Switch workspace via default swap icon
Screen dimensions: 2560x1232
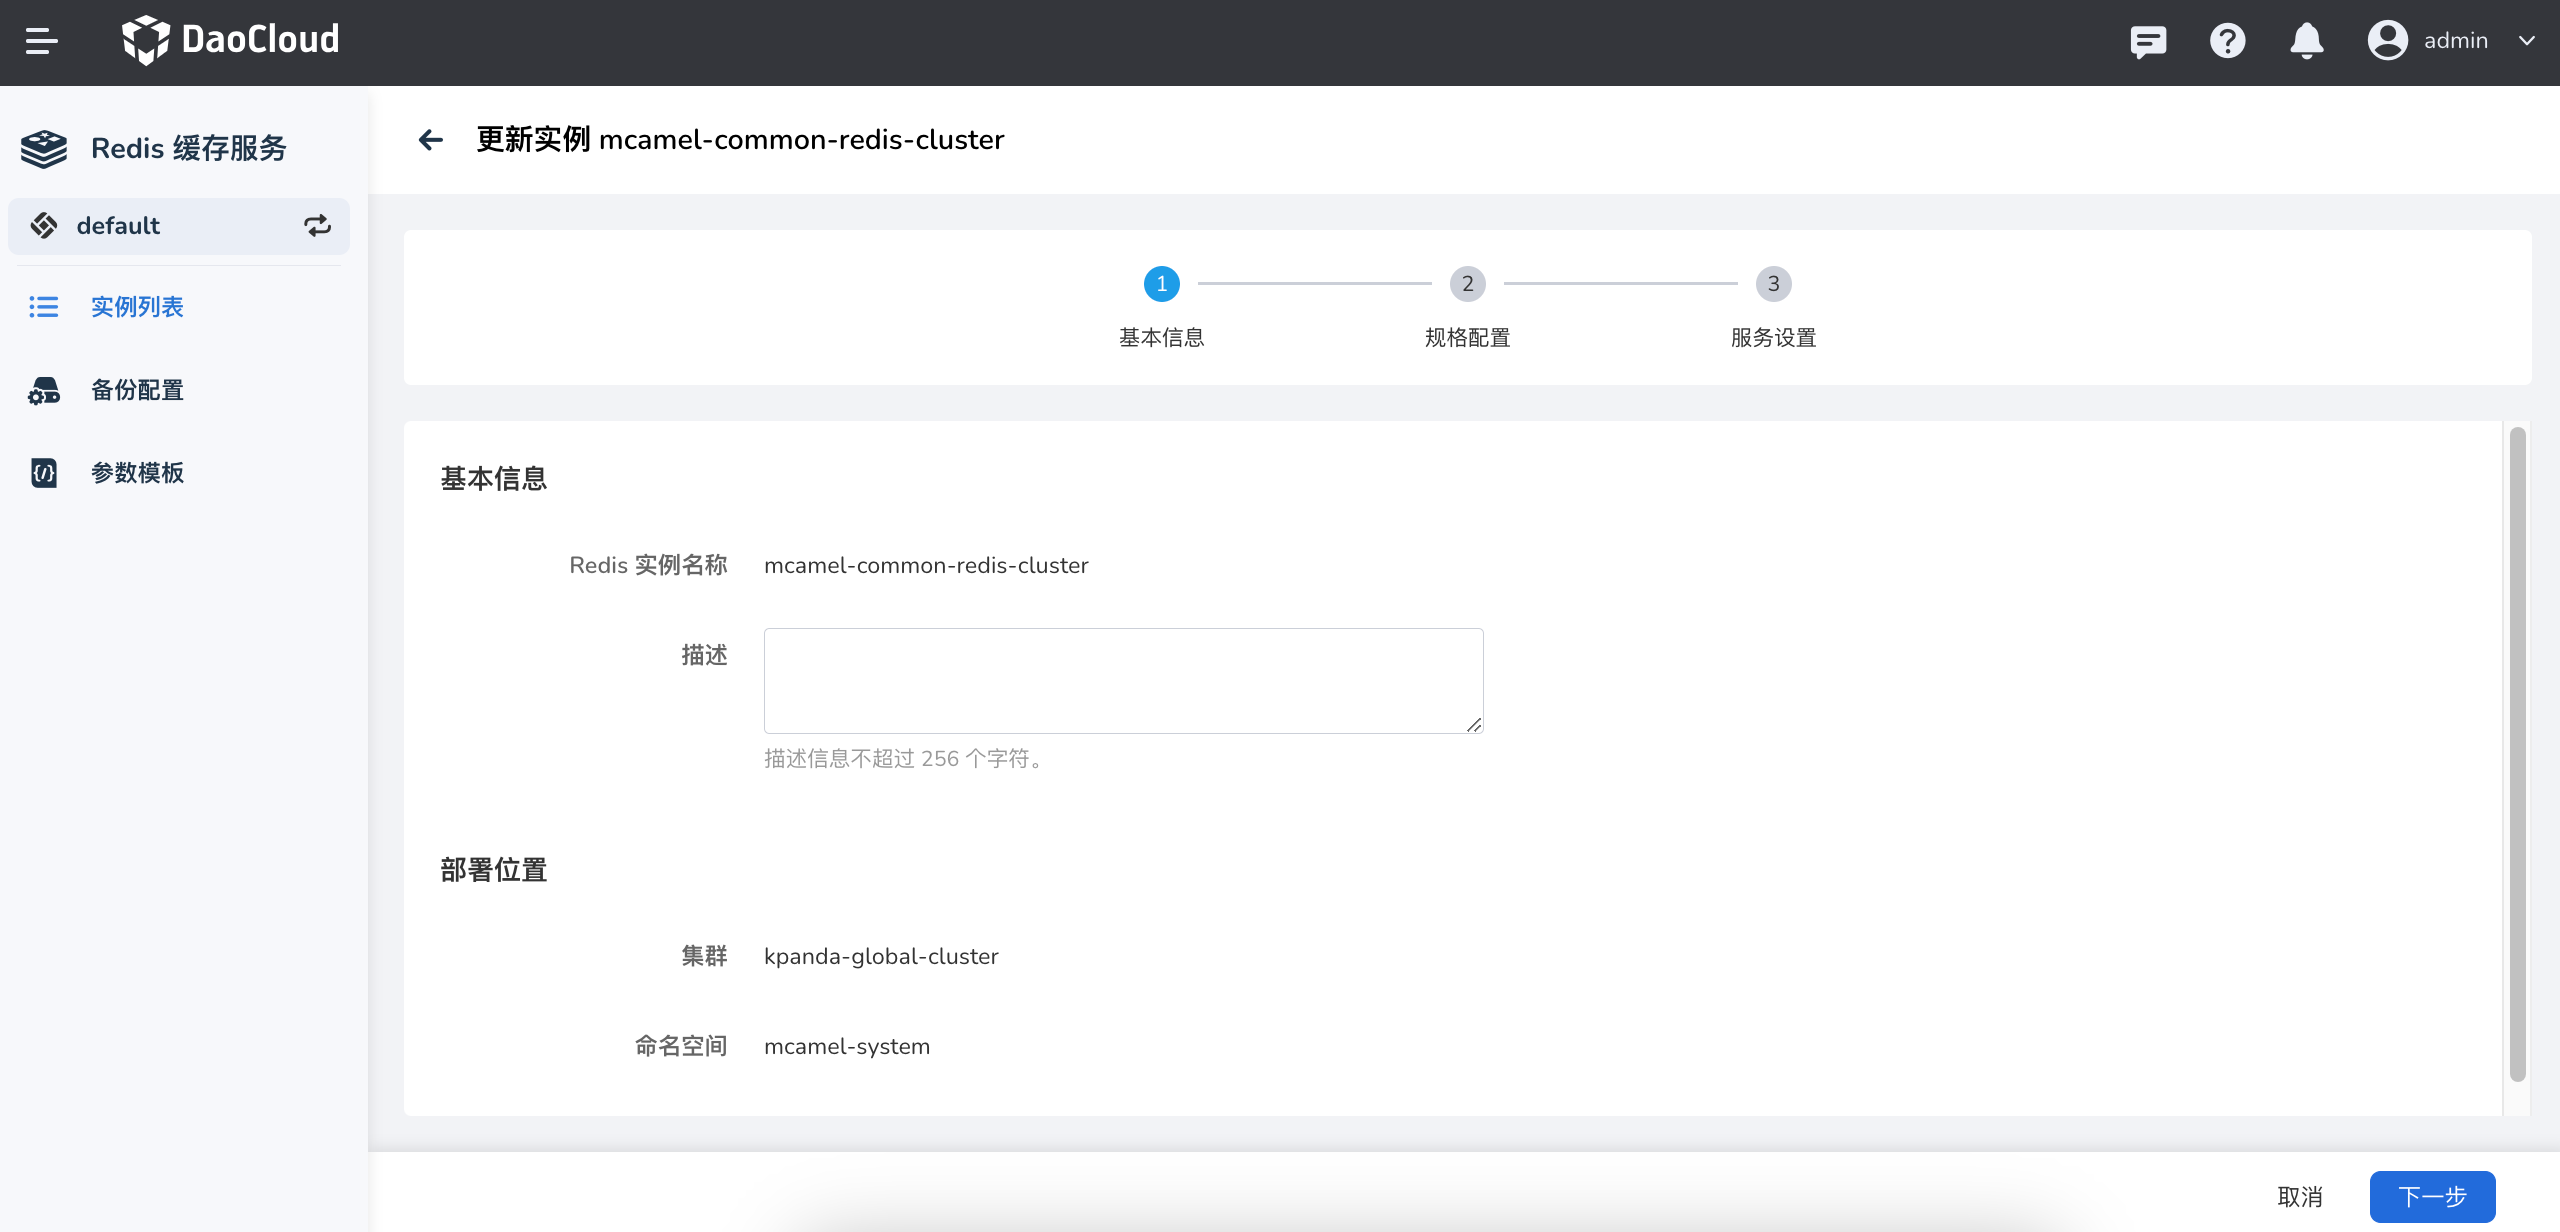pyautogui.click(x=317, y=226)
